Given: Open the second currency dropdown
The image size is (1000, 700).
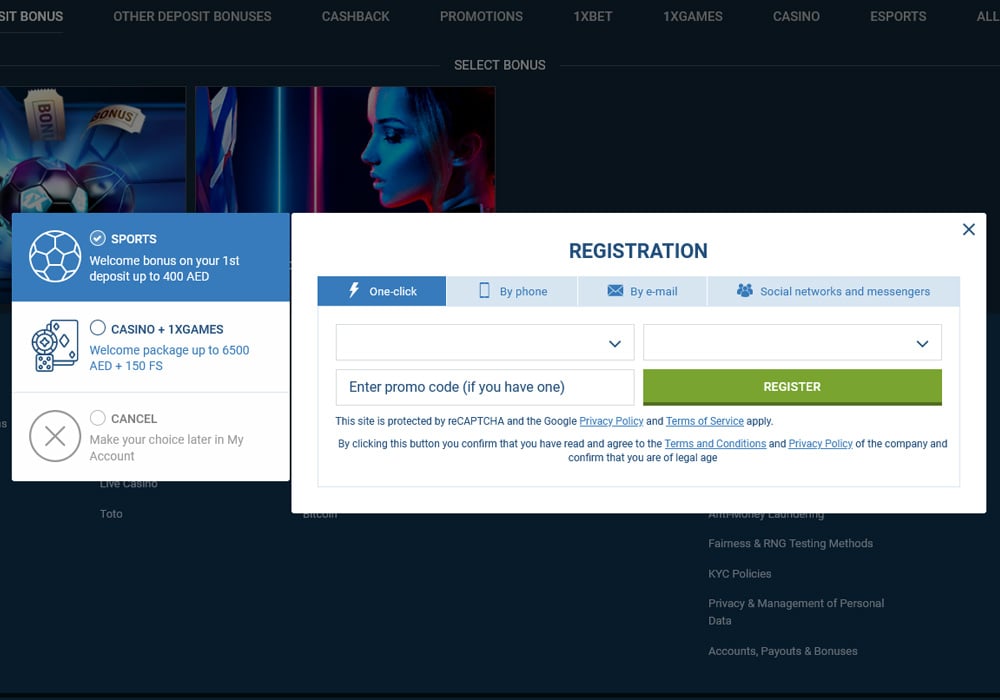Looking at the screenshot, I should (792, 343).
